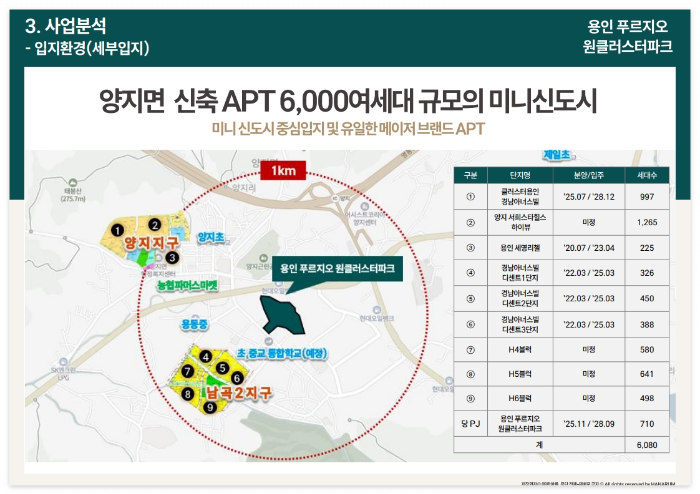Image resolution: width=700 pixels, height=494 pixels.
Task: Click the 구분 table header
Action: 471,175
